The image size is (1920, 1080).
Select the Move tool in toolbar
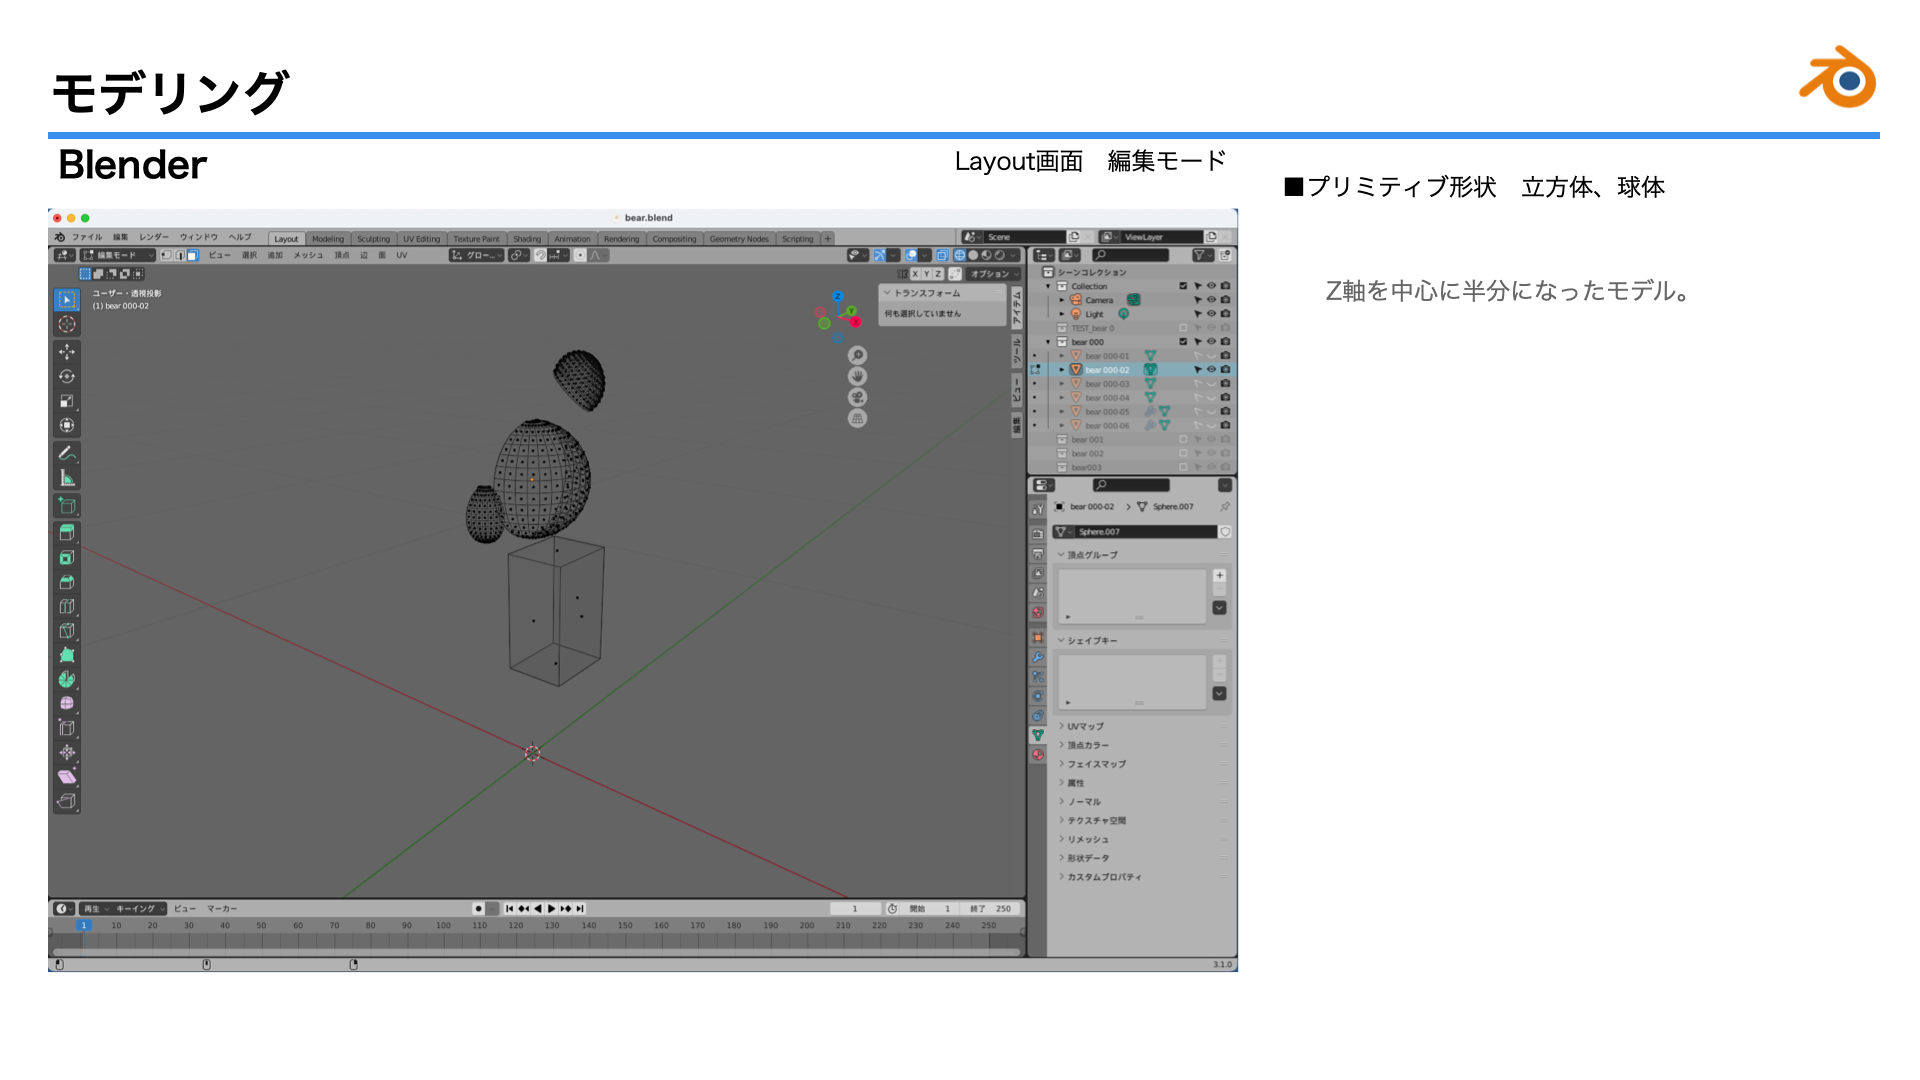point(67,352)
